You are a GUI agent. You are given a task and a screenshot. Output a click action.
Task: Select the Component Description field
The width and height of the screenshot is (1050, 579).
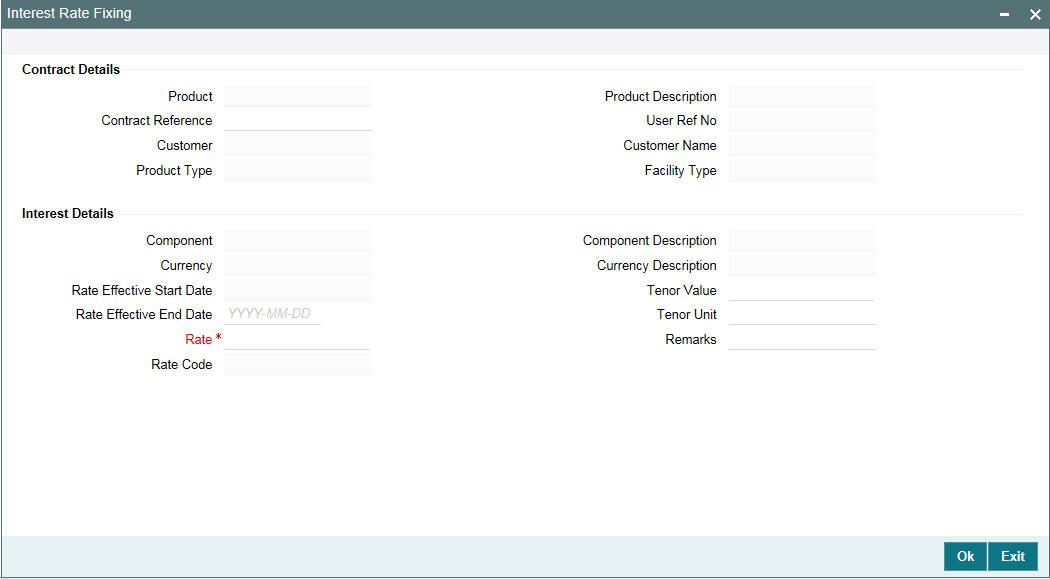802,240
